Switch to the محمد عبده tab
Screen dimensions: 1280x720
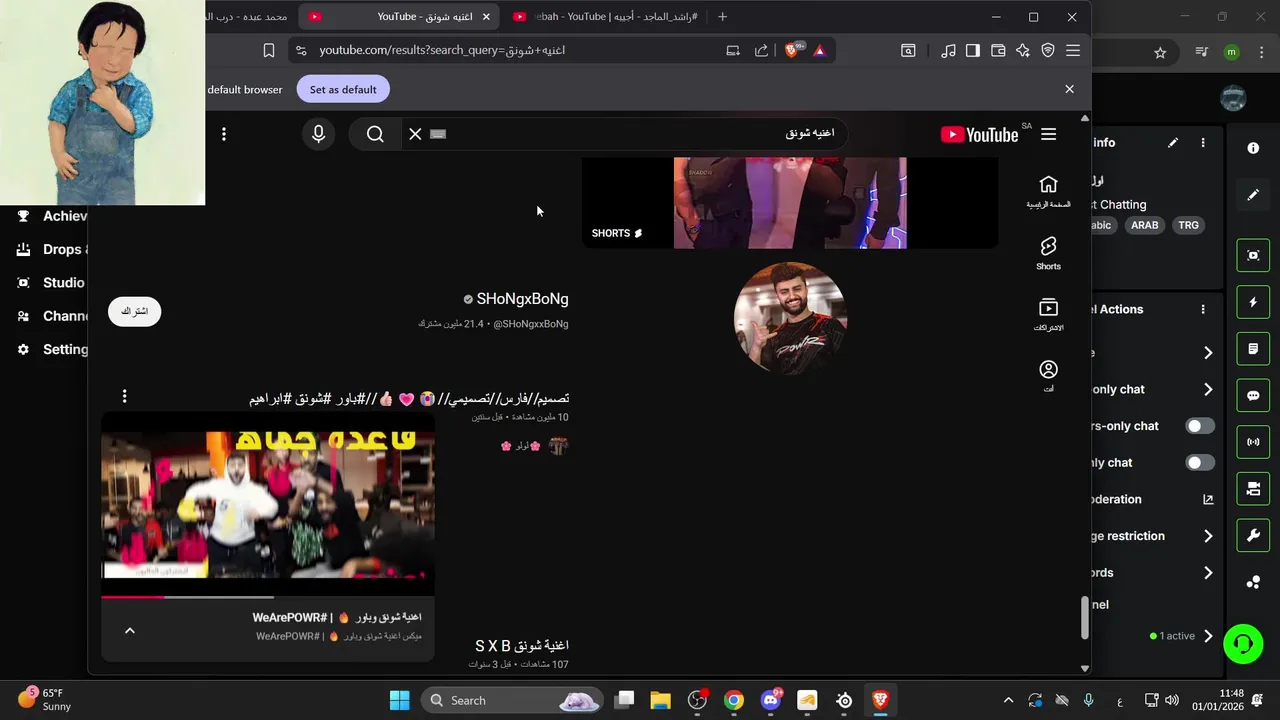[248, 16]
